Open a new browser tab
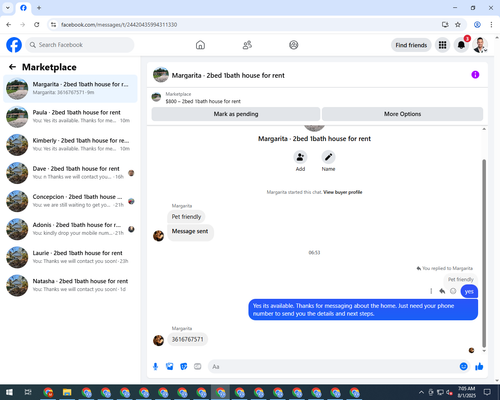500x400 pixels. tap(39, 8)
